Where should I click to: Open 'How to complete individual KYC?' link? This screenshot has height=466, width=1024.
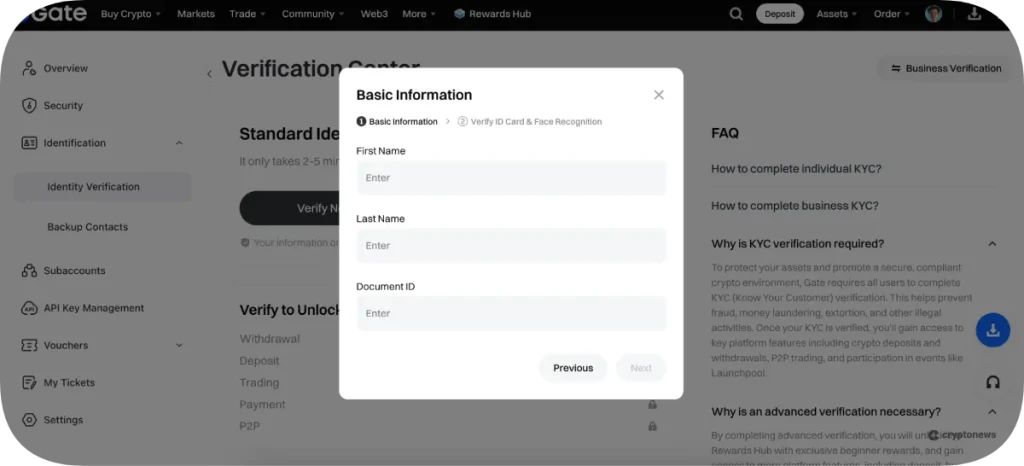click(x=796, y=168)
